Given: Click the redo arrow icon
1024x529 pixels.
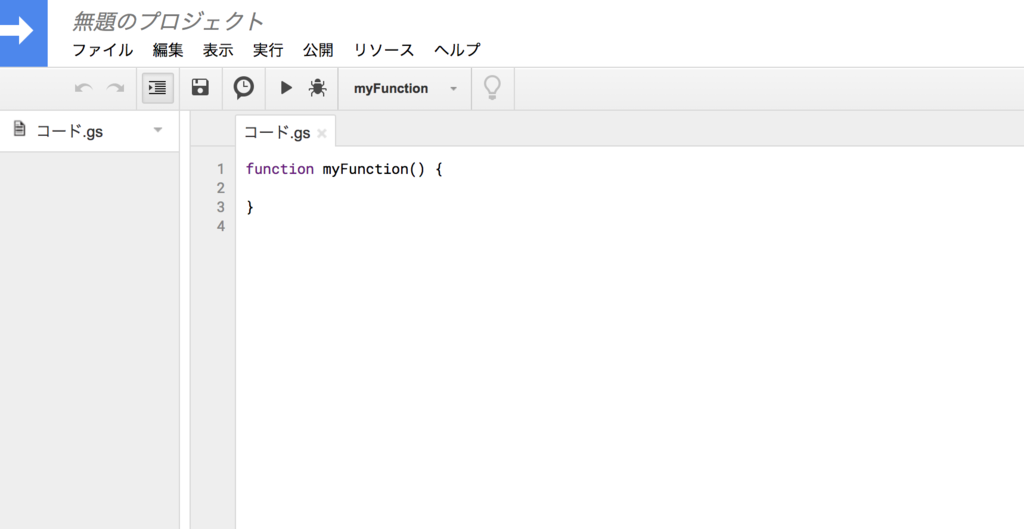Looking at the screenshot, I should (116, 88).
